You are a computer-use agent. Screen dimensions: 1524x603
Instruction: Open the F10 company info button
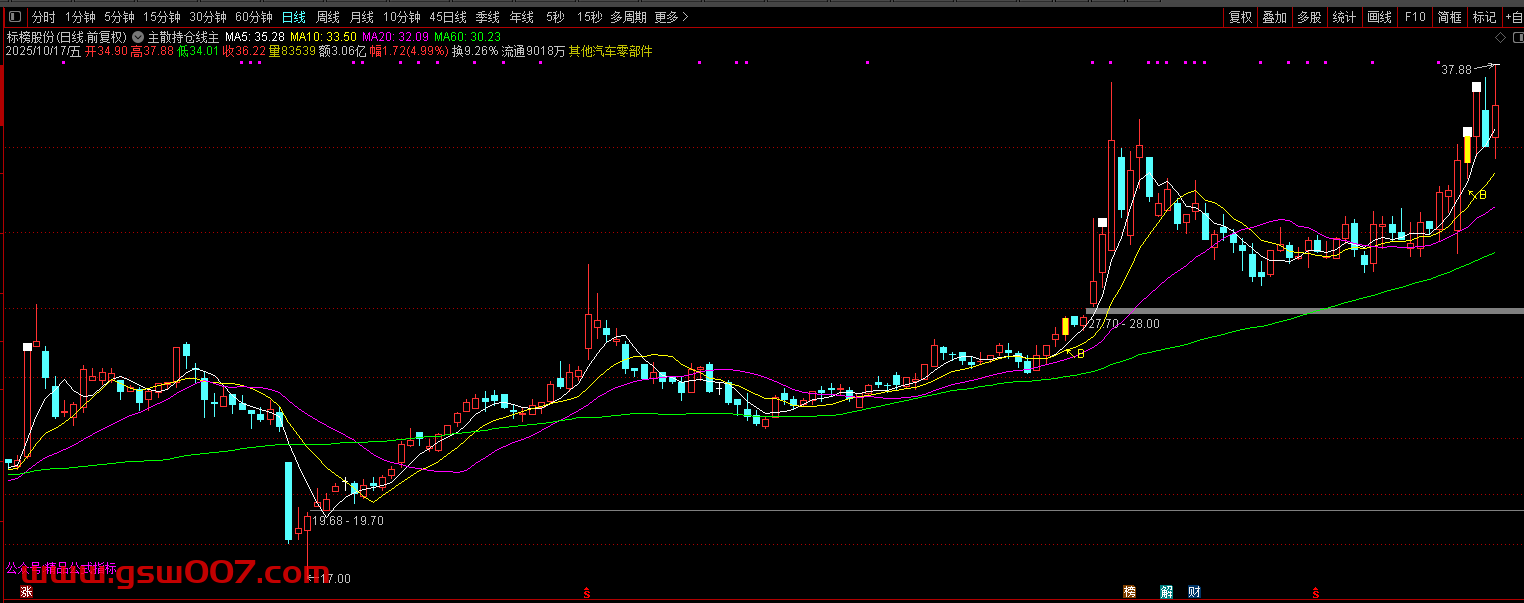click(1414, 17)
